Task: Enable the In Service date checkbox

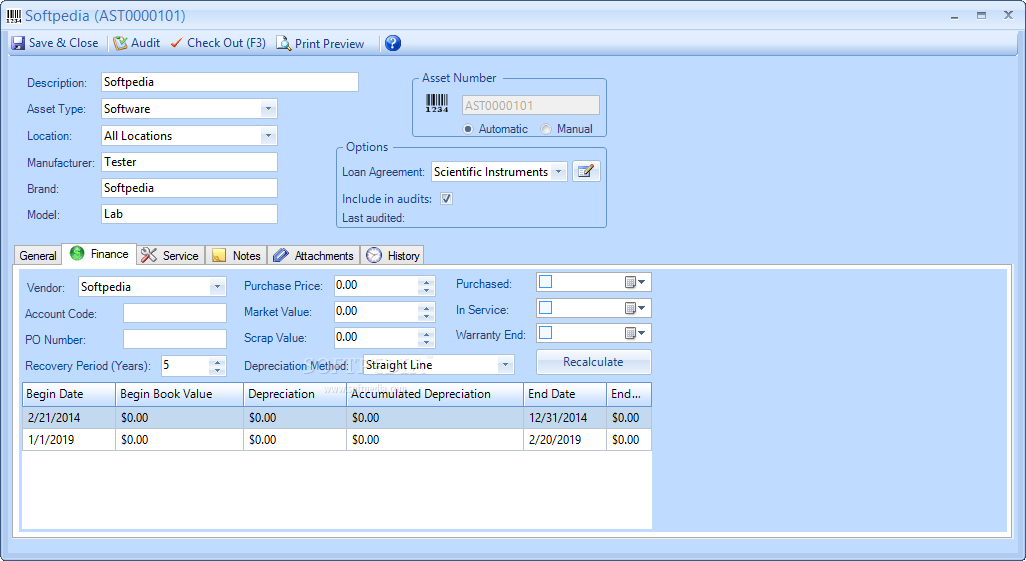Action: click(546, 308)
